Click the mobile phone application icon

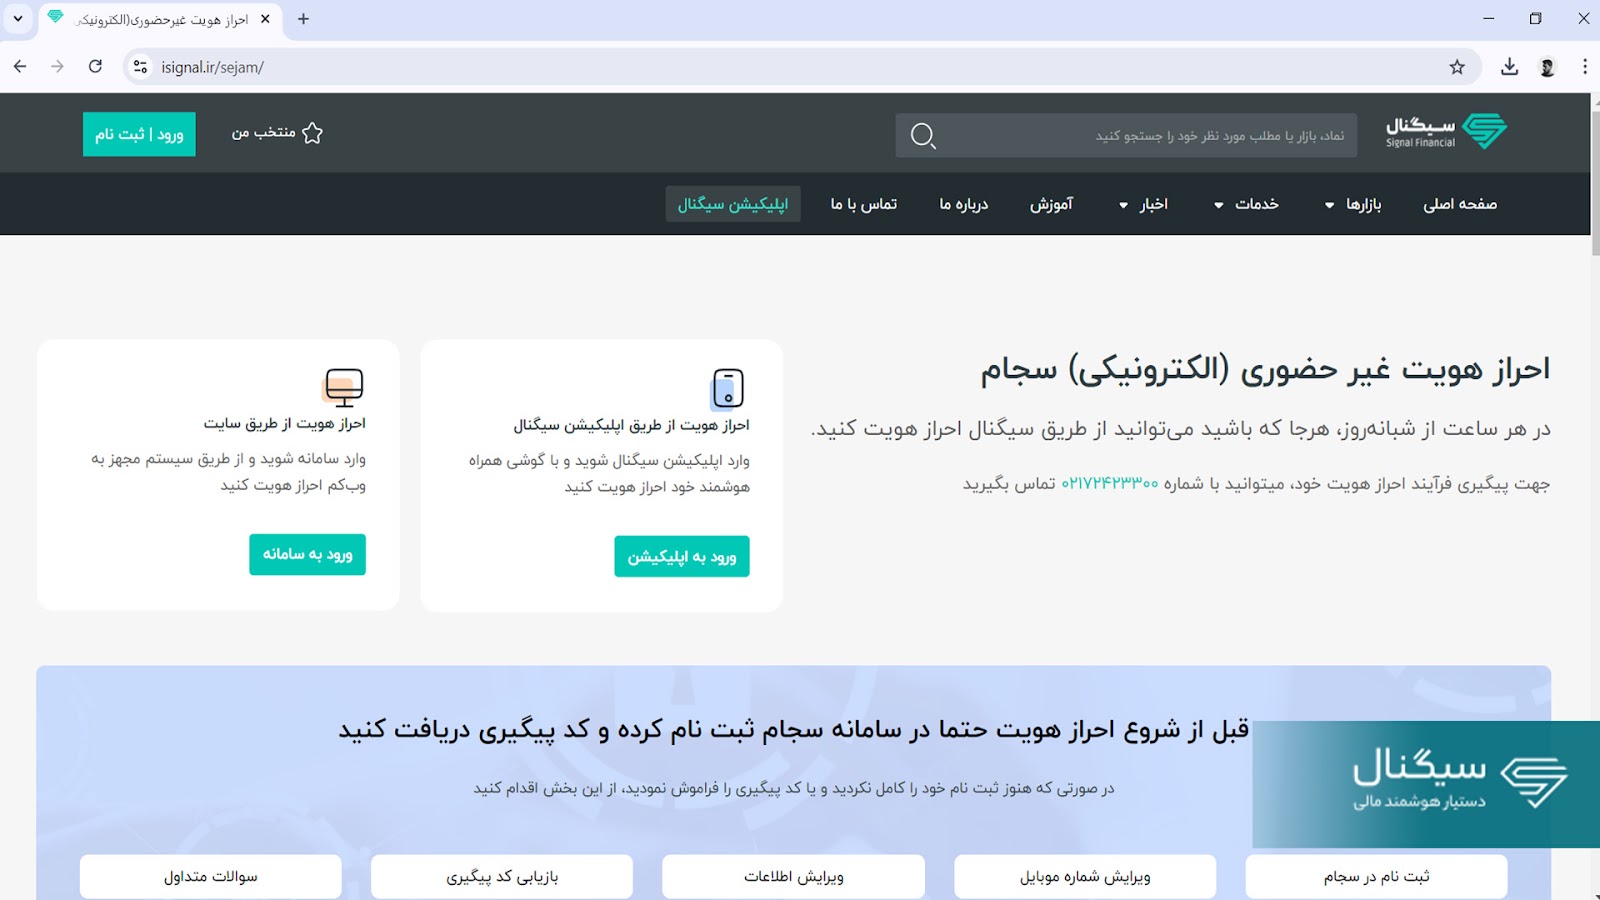728,388
